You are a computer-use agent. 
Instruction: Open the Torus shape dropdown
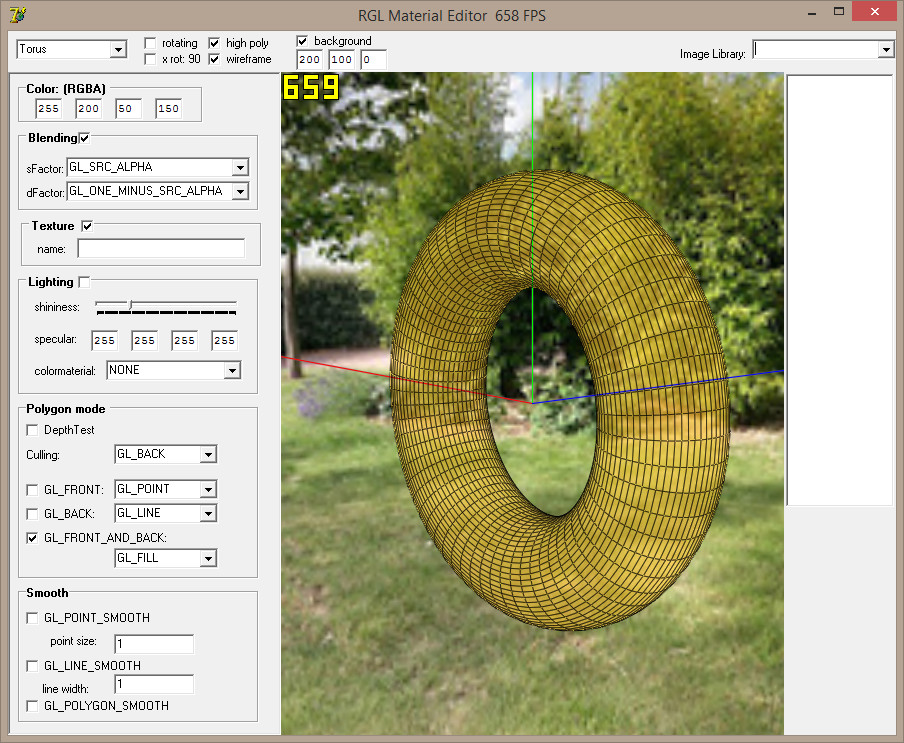tap(118, 49)
